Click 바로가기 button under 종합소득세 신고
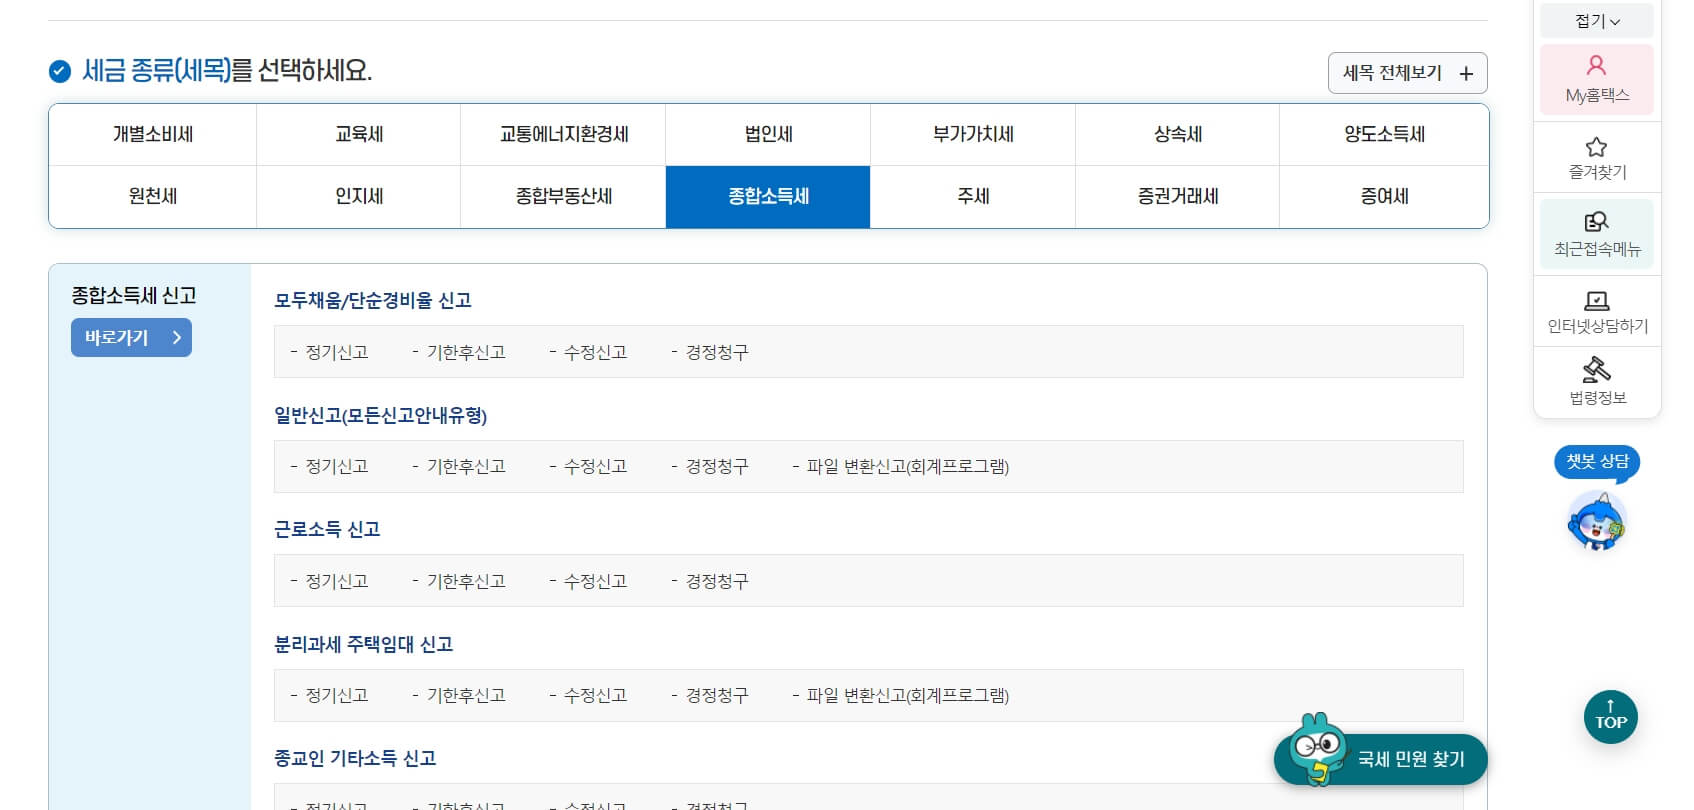Screen dimensions: 1694x810 coord(131,338)
